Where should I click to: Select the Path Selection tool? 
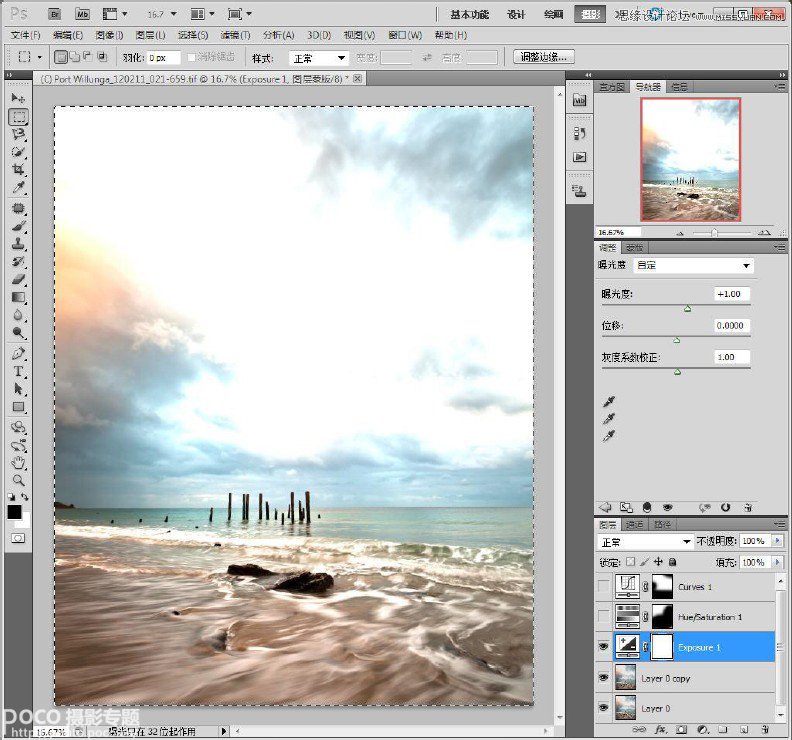[18, 389]
